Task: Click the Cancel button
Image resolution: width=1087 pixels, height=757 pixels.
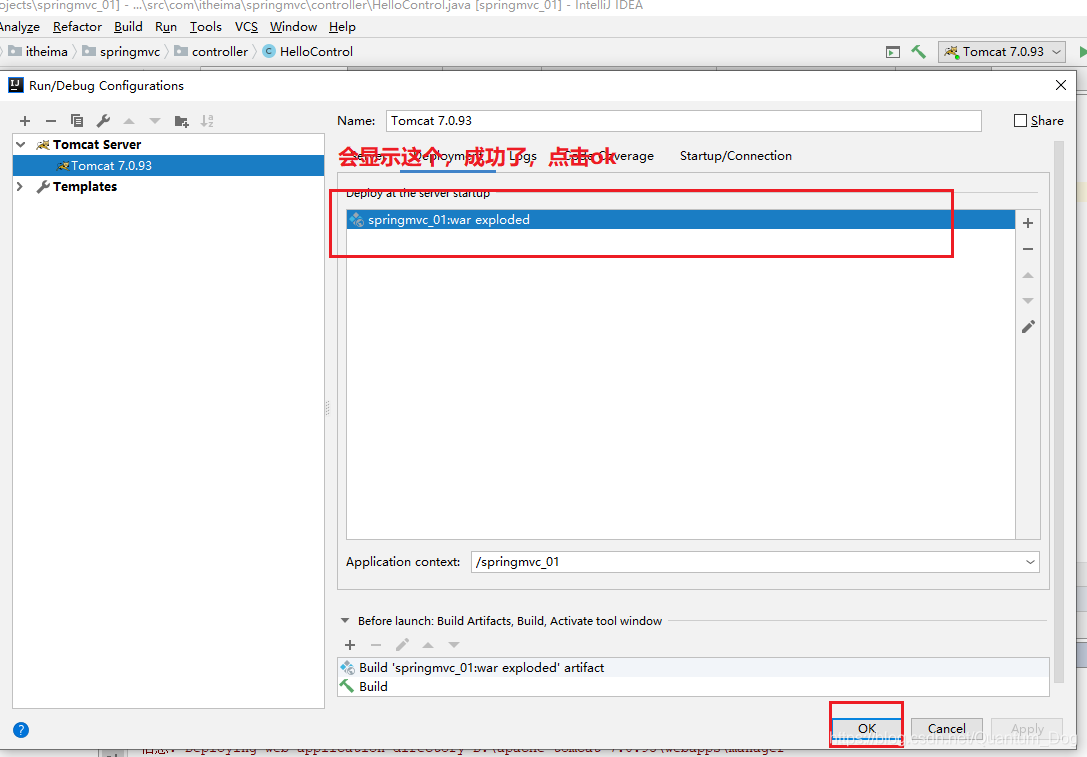Action: coord(946,729)
